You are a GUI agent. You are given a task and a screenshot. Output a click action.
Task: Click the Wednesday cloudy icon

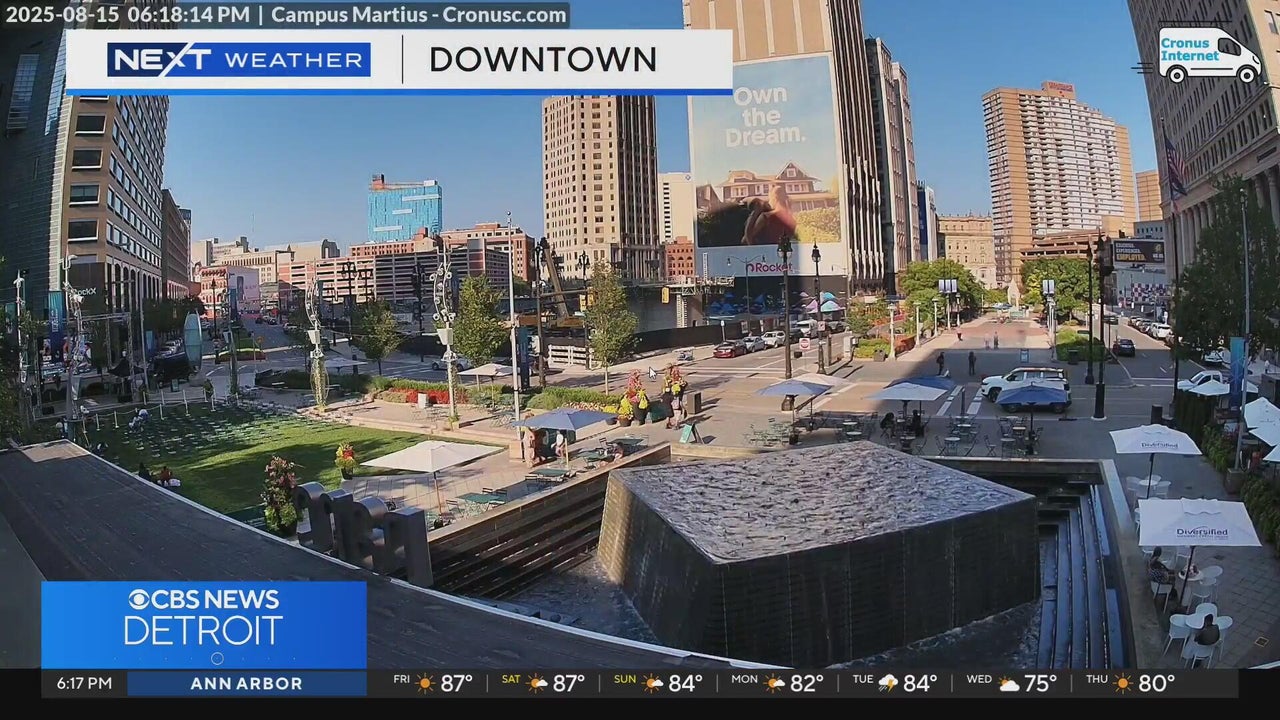(1008, 684)
